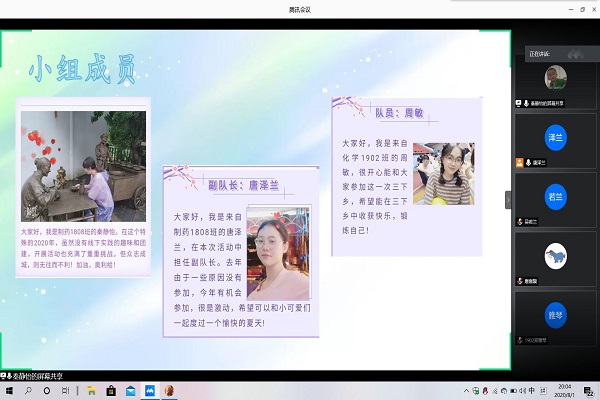Click the taskbar search magnifier icon
The image size is (600, 400).
(x=30, y=390)
